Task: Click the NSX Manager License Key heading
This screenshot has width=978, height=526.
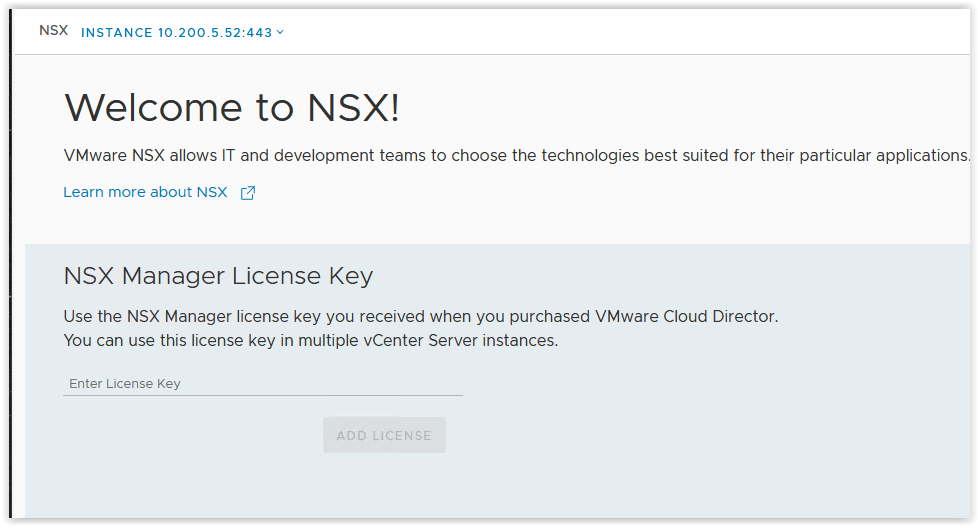Action: [x=218, y=276]
